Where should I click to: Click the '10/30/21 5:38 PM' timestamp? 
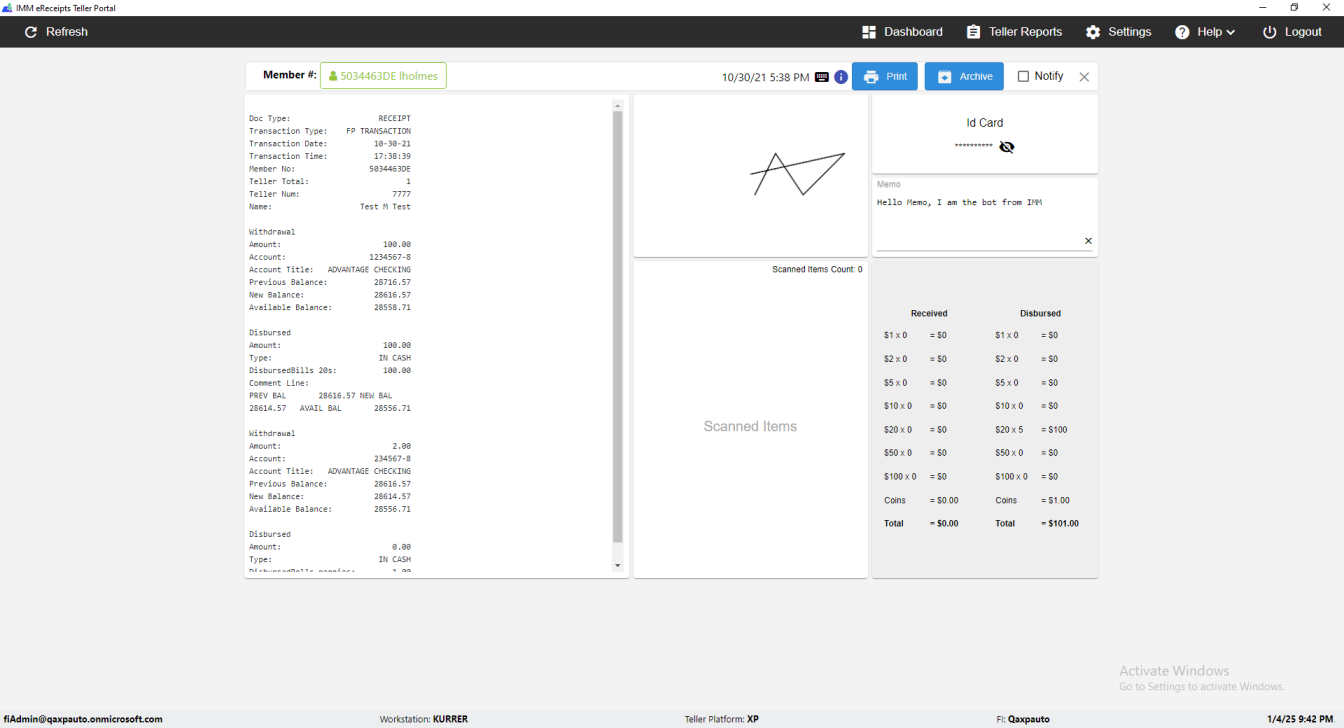point(765,77)
